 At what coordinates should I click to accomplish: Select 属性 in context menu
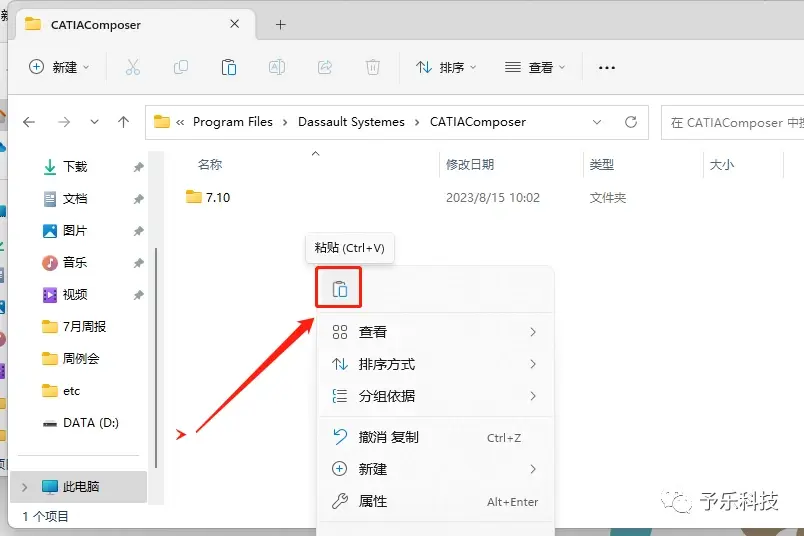[435, 501]
